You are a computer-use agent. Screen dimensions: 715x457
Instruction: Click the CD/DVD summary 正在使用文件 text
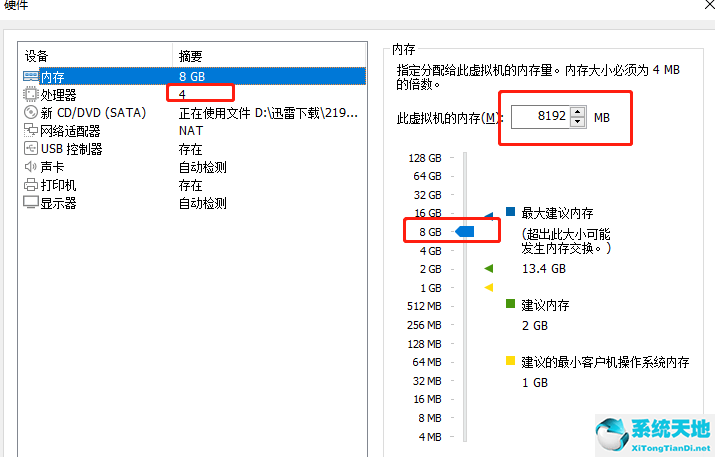[x=268, y=113]
